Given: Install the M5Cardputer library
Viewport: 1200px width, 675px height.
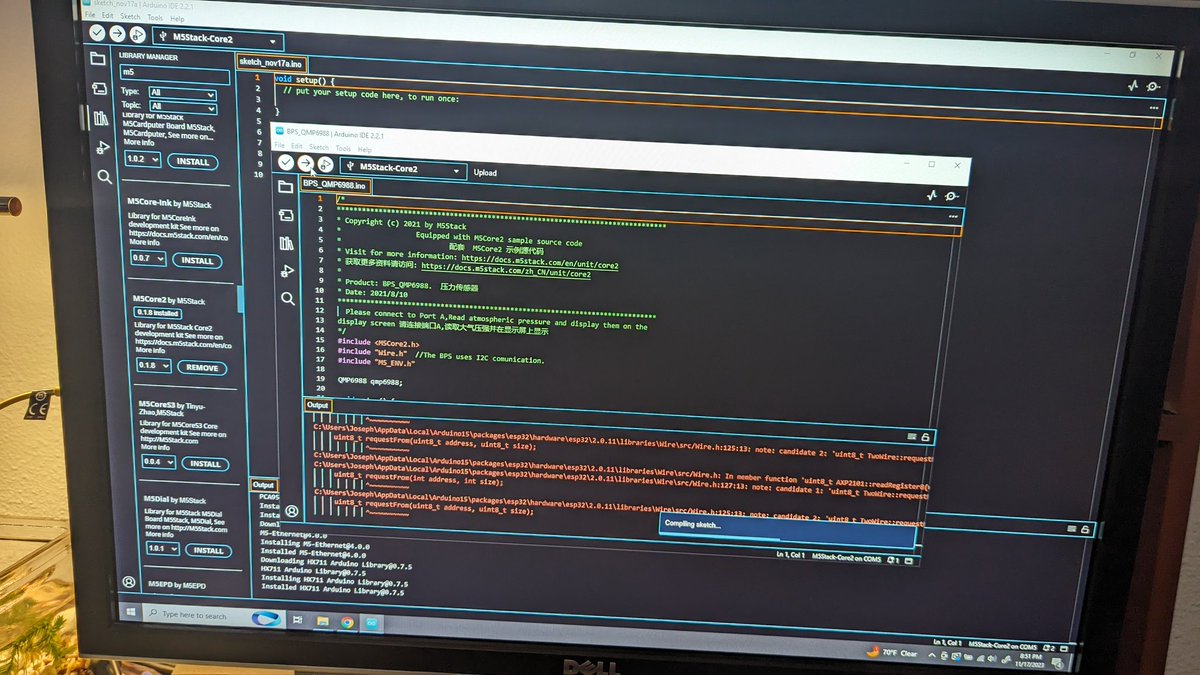Looking at the screenshot, I should [x=192, y=161].
